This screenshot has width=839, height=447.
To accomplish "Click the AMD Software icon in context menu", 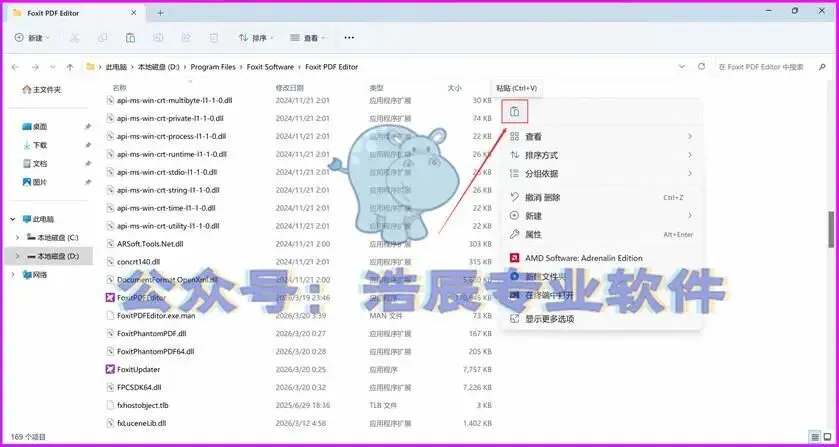I will [x=514, y=258].
